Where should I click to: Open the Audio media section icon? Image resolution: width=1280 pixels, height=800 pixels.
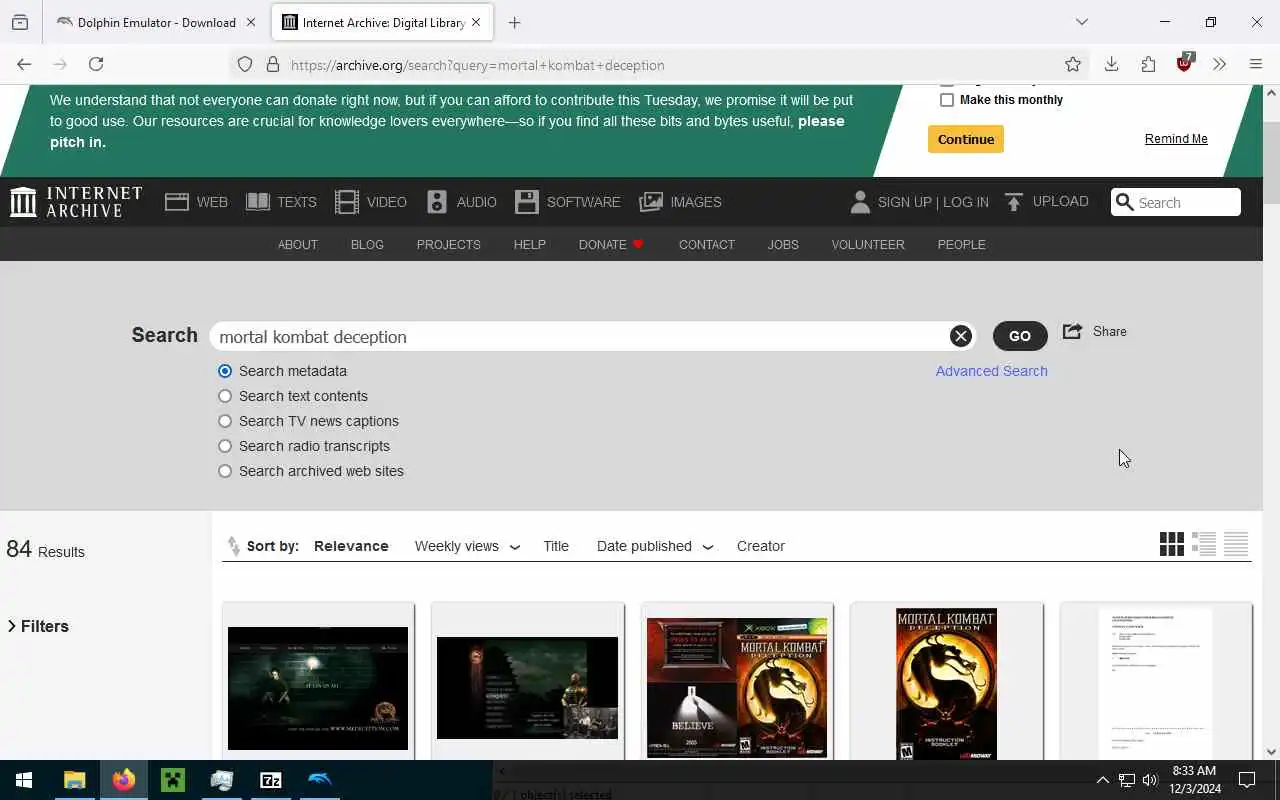click(437, 202)
